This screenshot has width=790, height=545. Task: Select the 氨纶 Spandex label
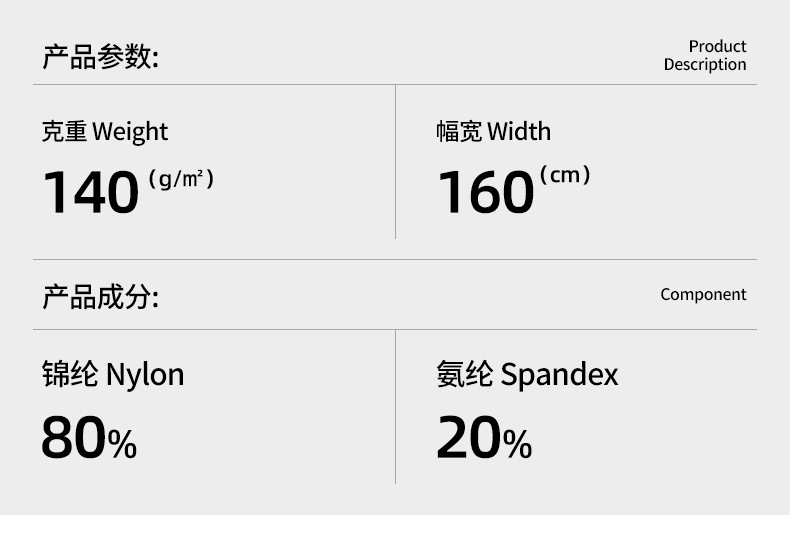tap(527, 375)
